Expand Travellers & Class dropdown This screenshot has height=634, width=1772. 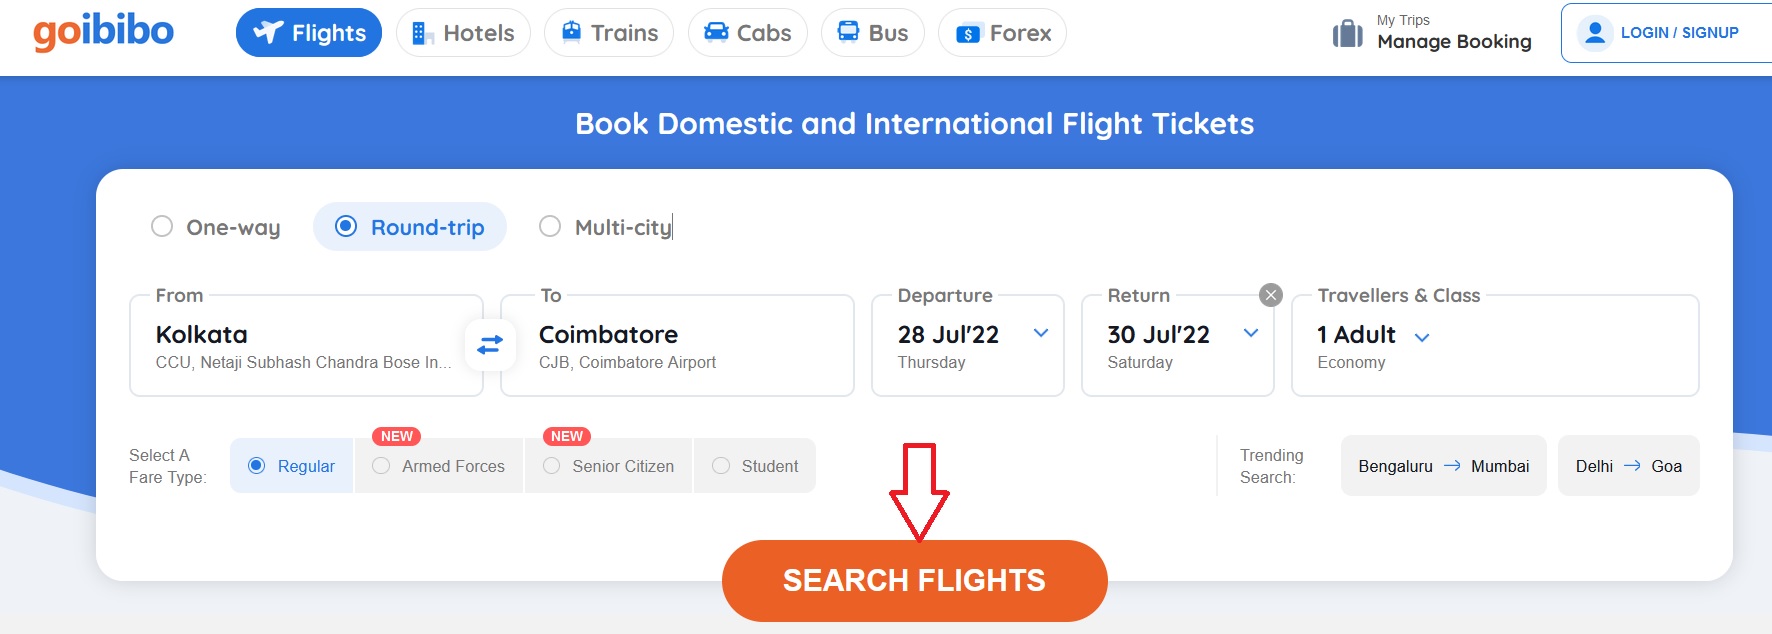click(1422, 337)
